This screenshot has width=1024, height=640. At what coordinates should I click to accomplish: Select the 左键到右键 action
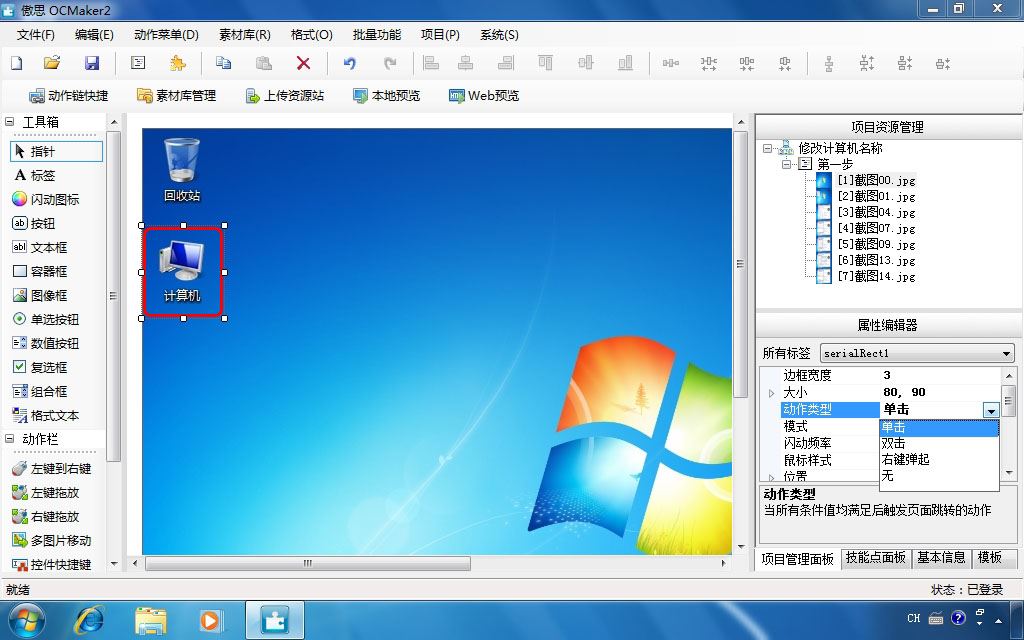[x=52, y=468]
